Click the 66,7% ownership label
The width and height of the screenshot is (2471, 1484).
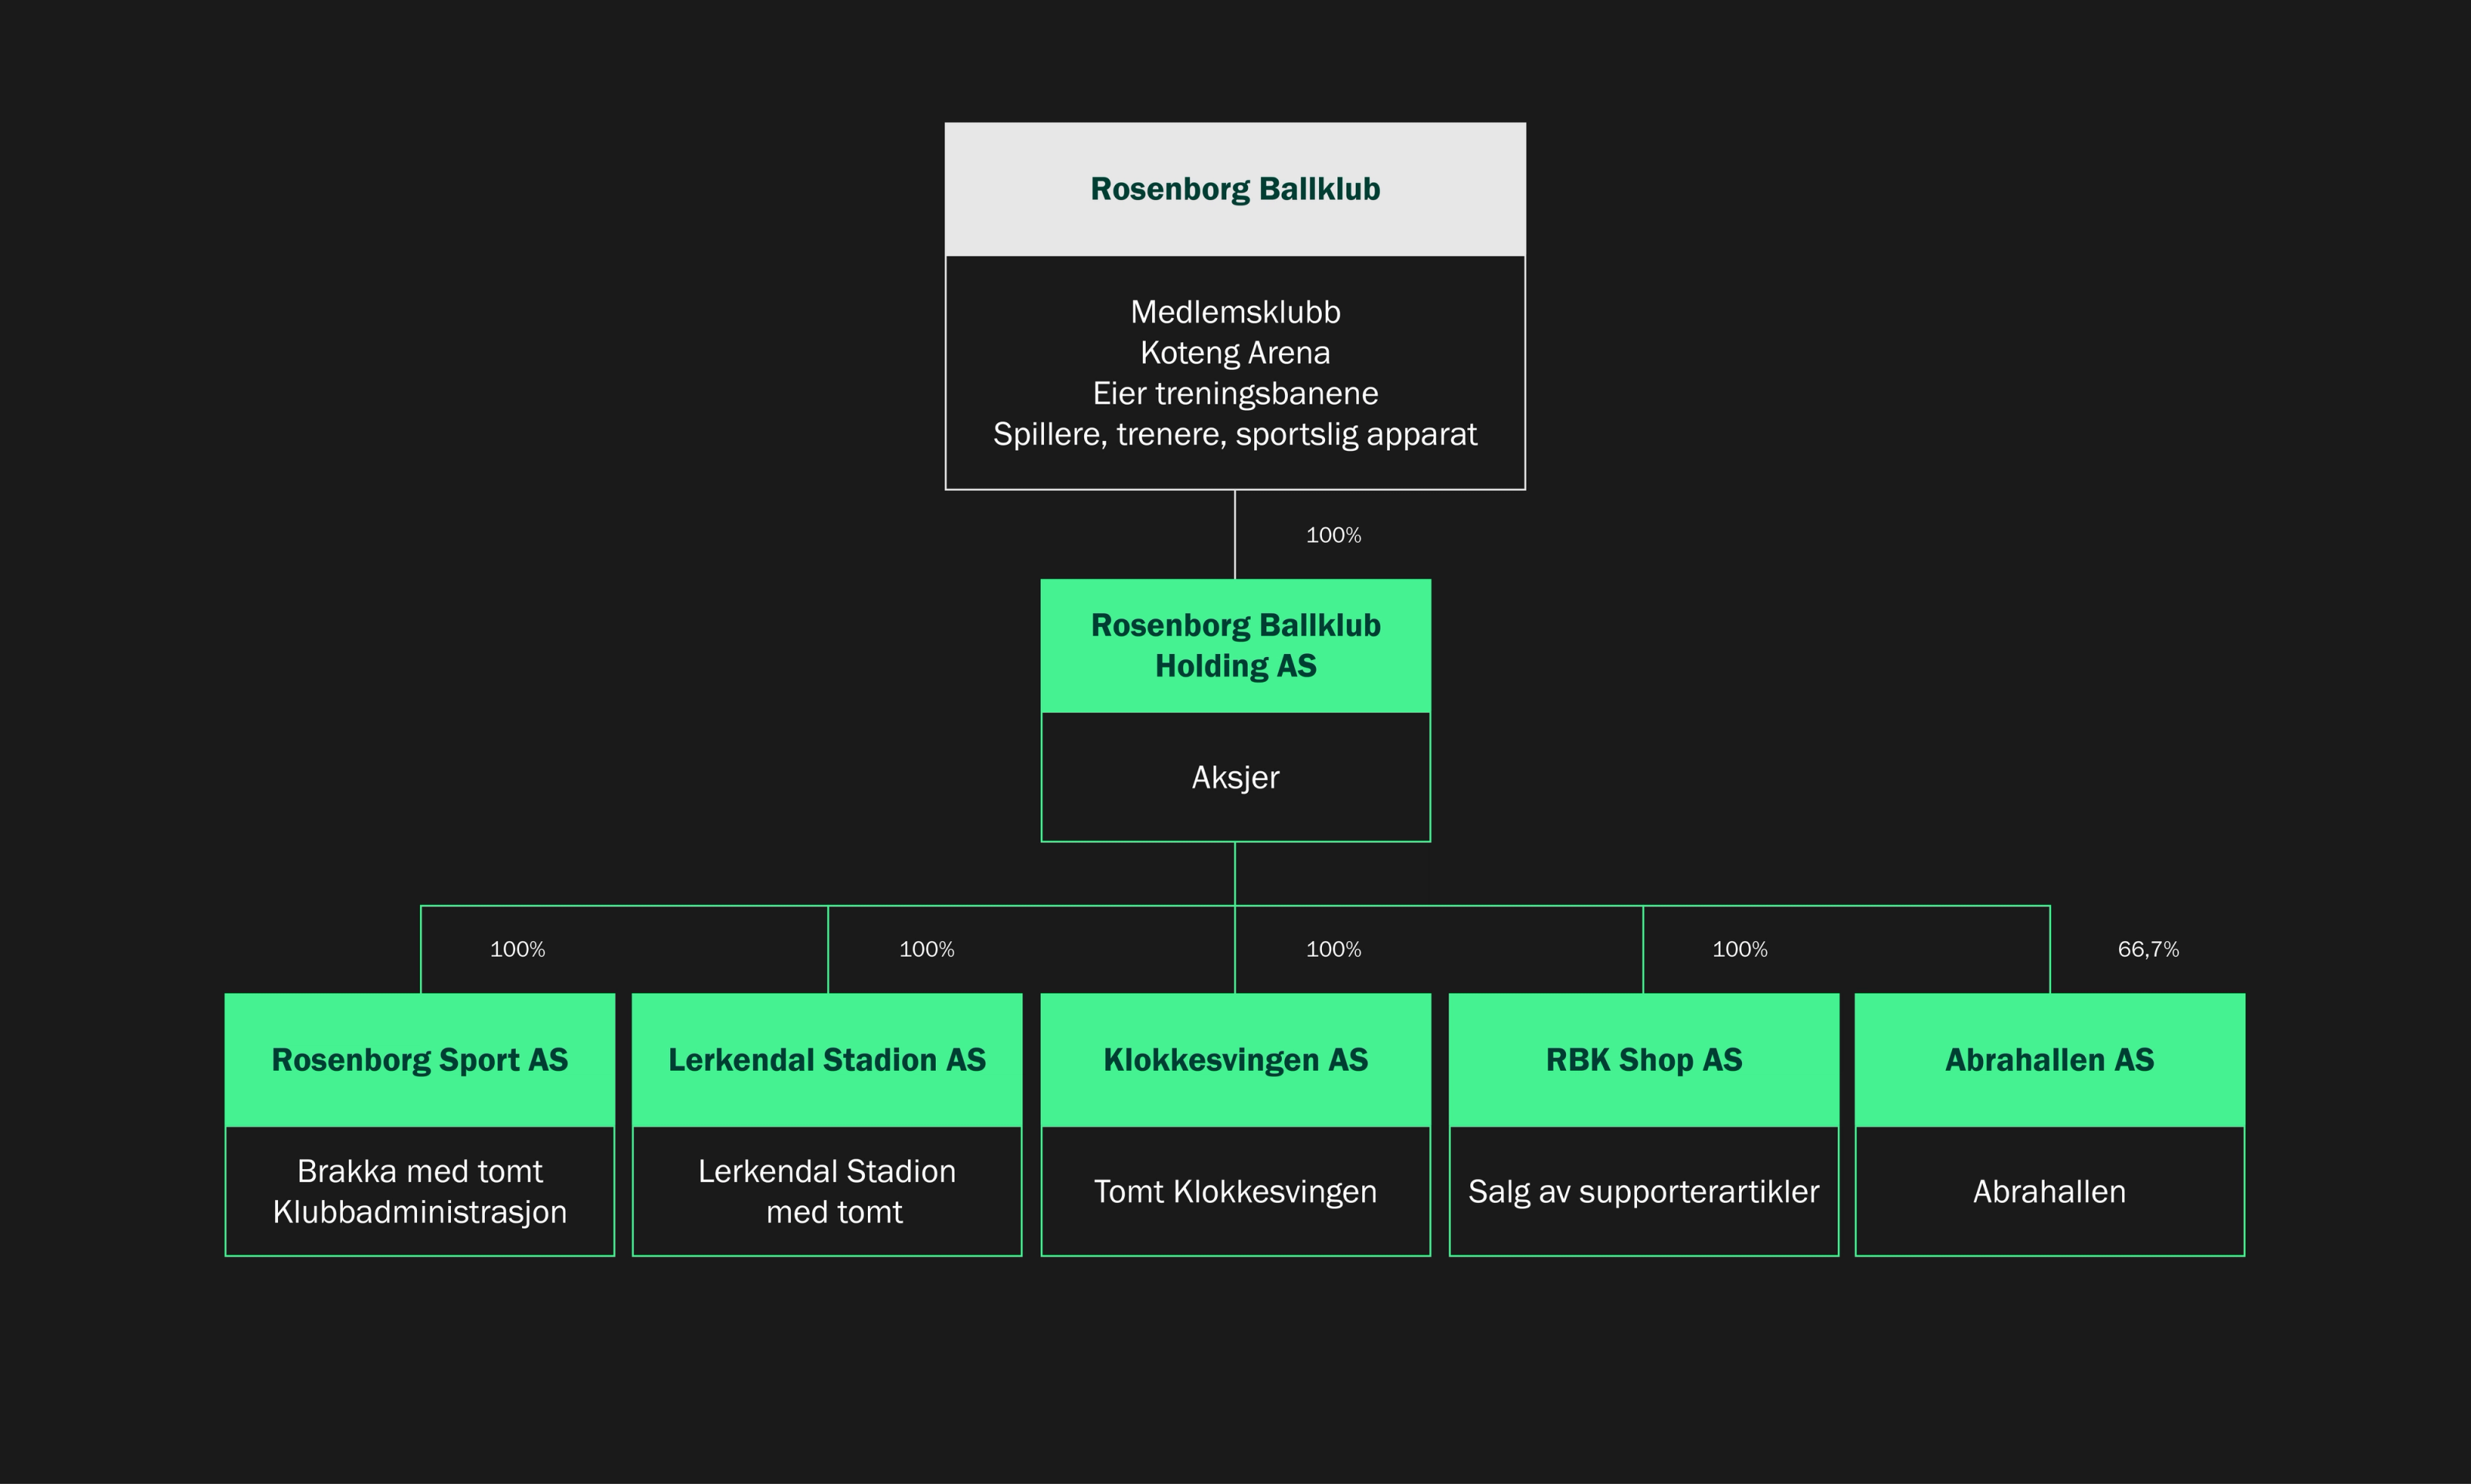pyautogui.click(x=2147, y=949)
